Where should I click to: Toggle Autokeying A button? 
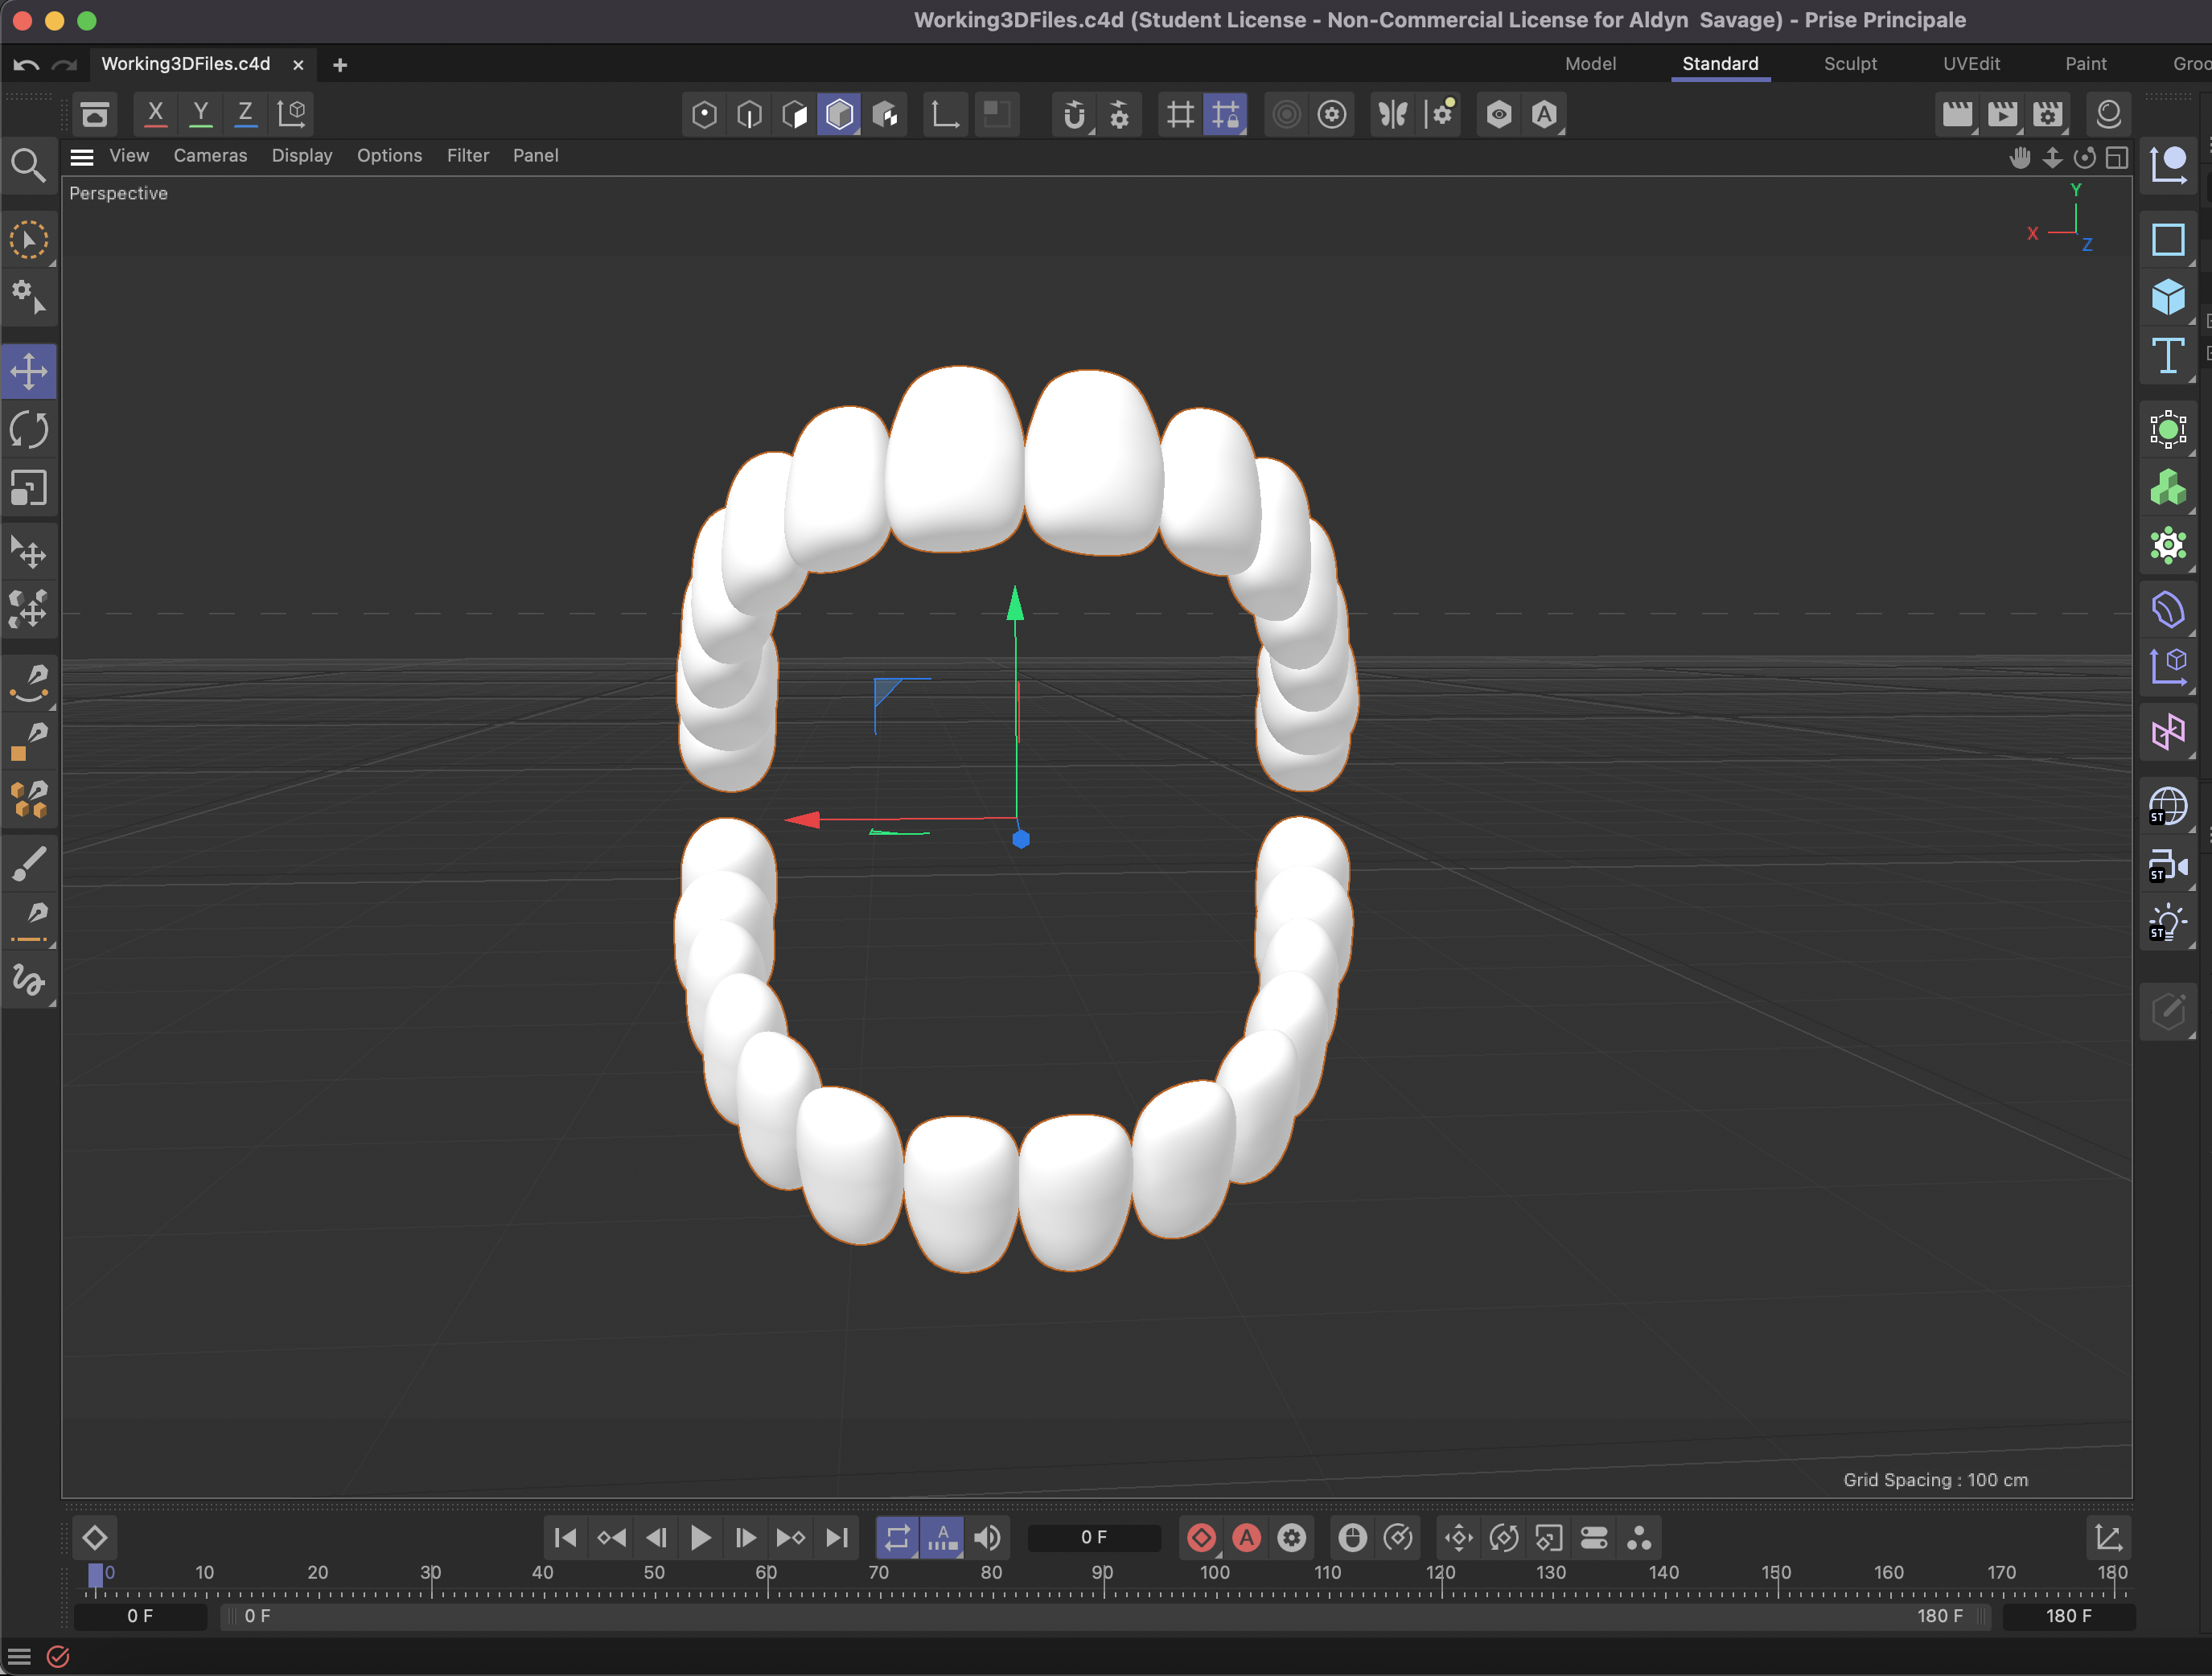click(x=1246, y=1538)
